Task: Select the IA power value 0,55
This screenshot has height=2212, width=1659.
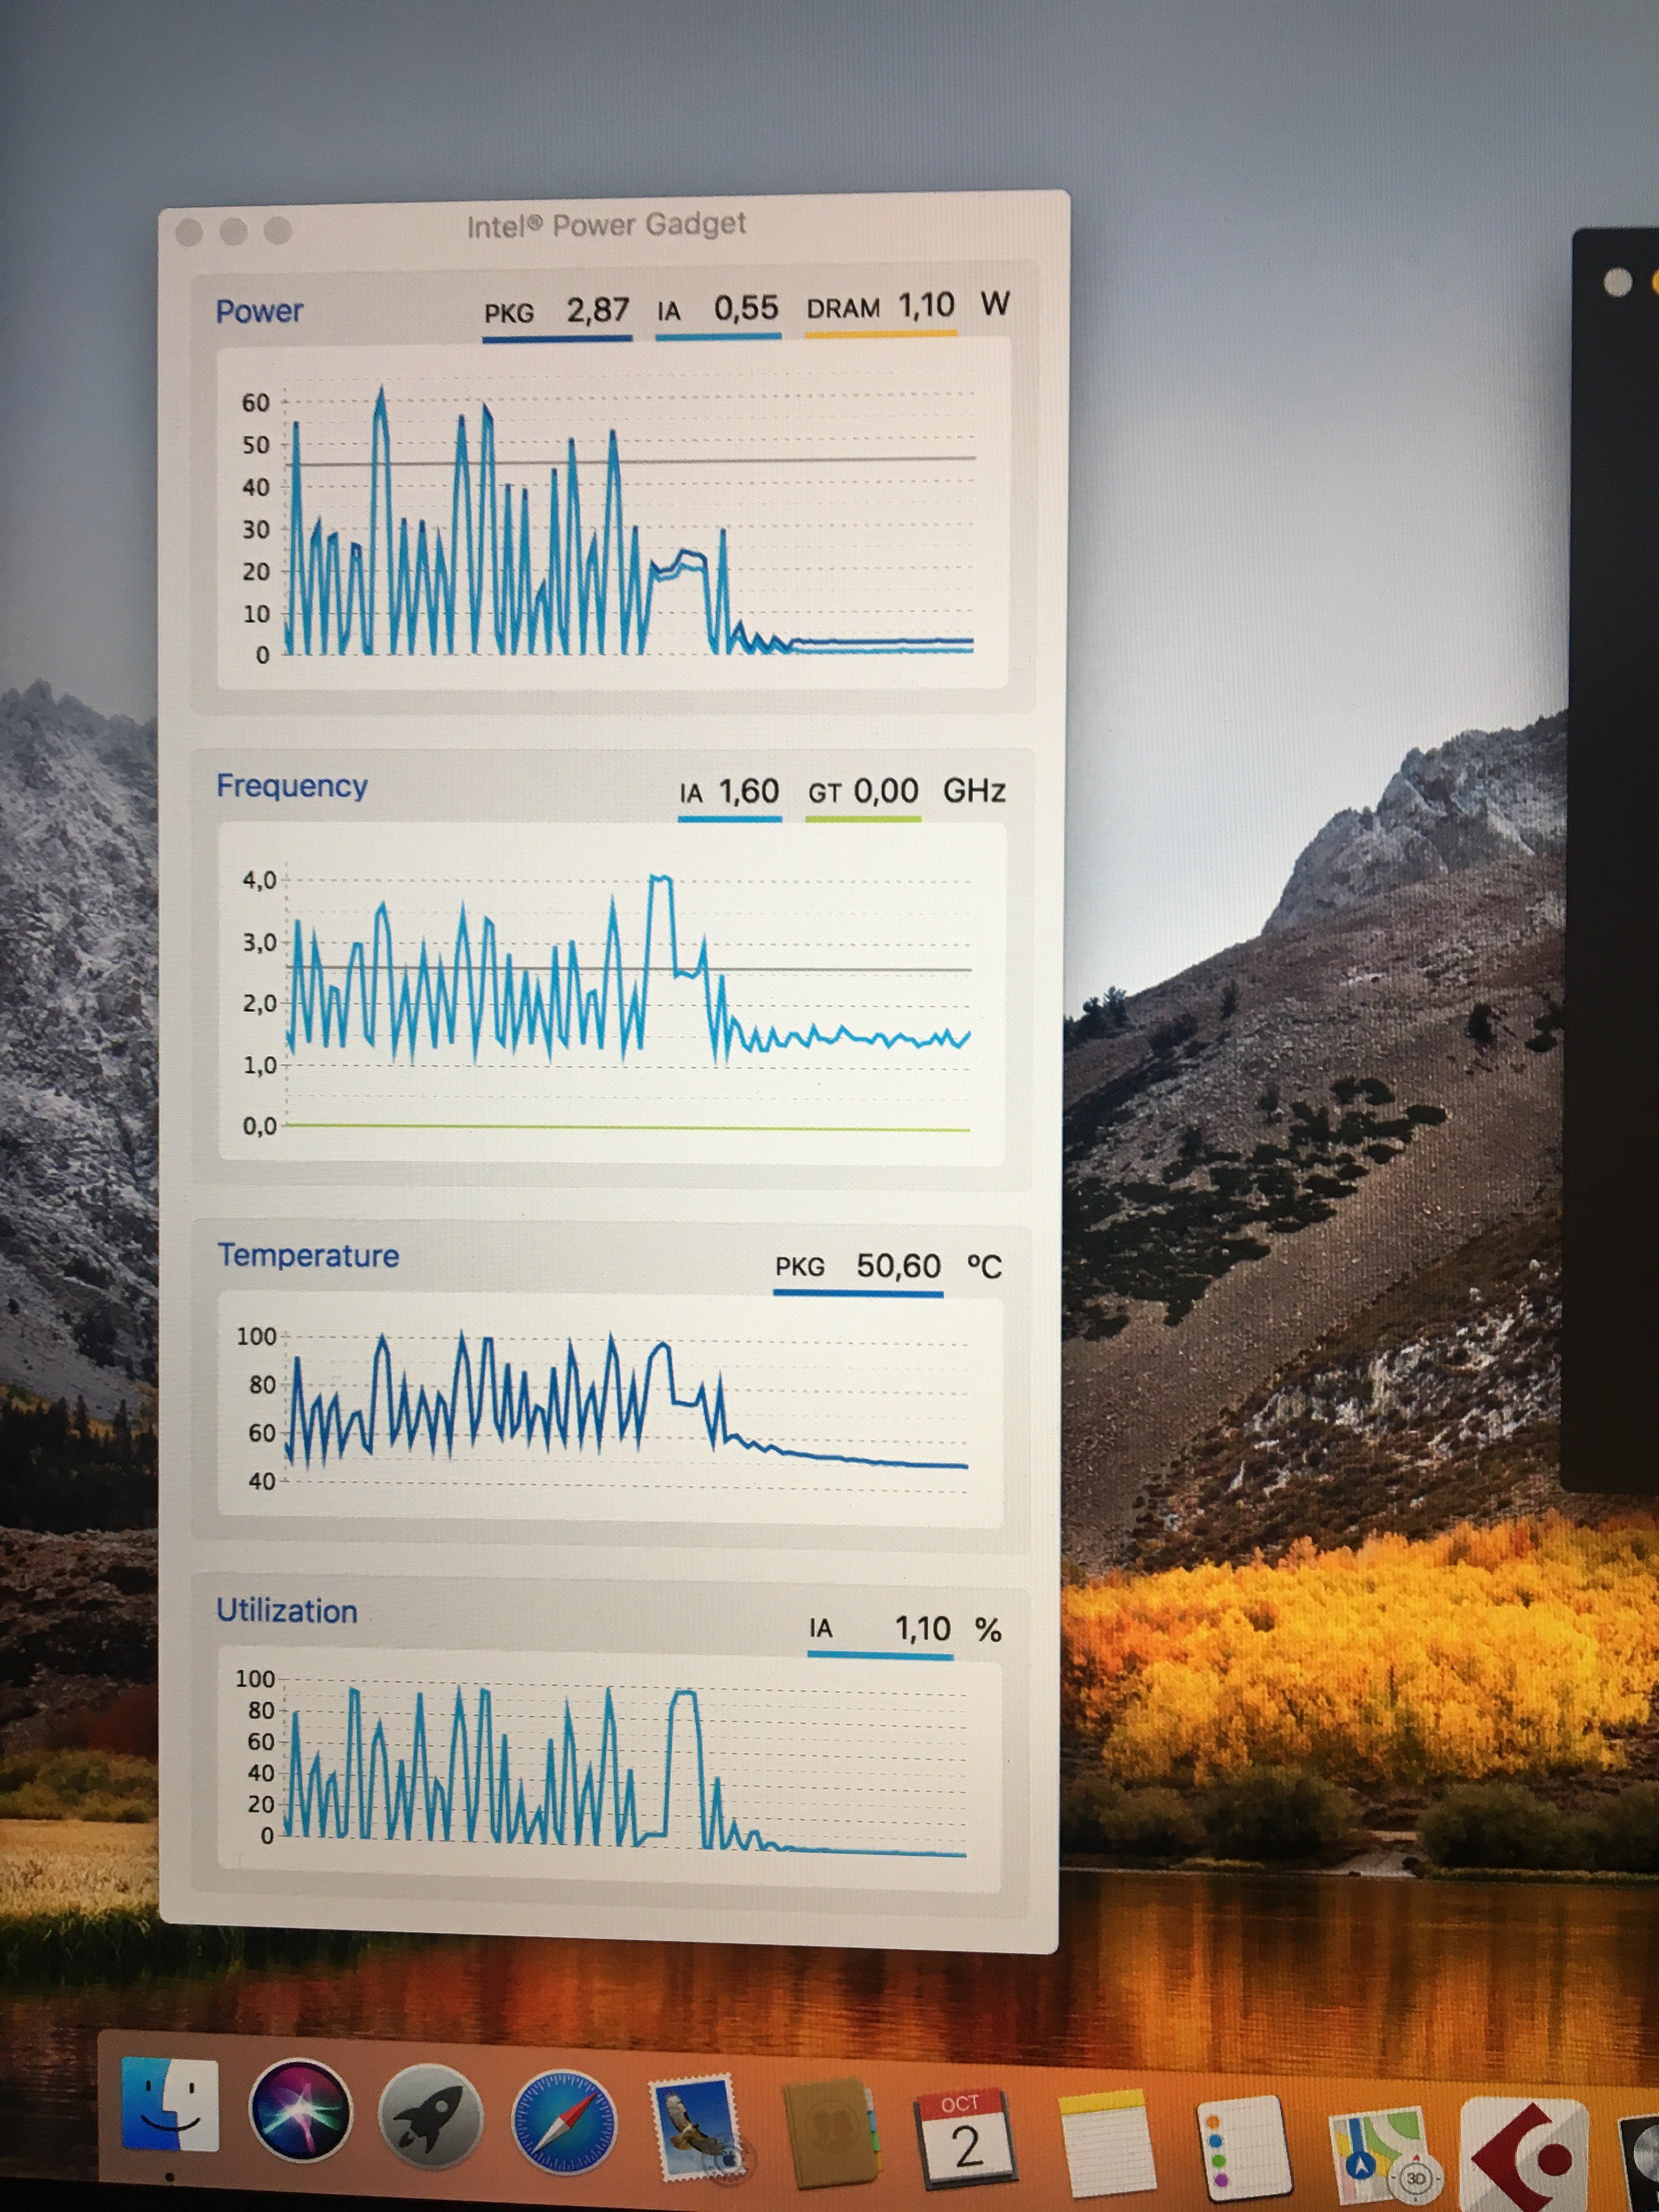Action: (x=746, y=308)
